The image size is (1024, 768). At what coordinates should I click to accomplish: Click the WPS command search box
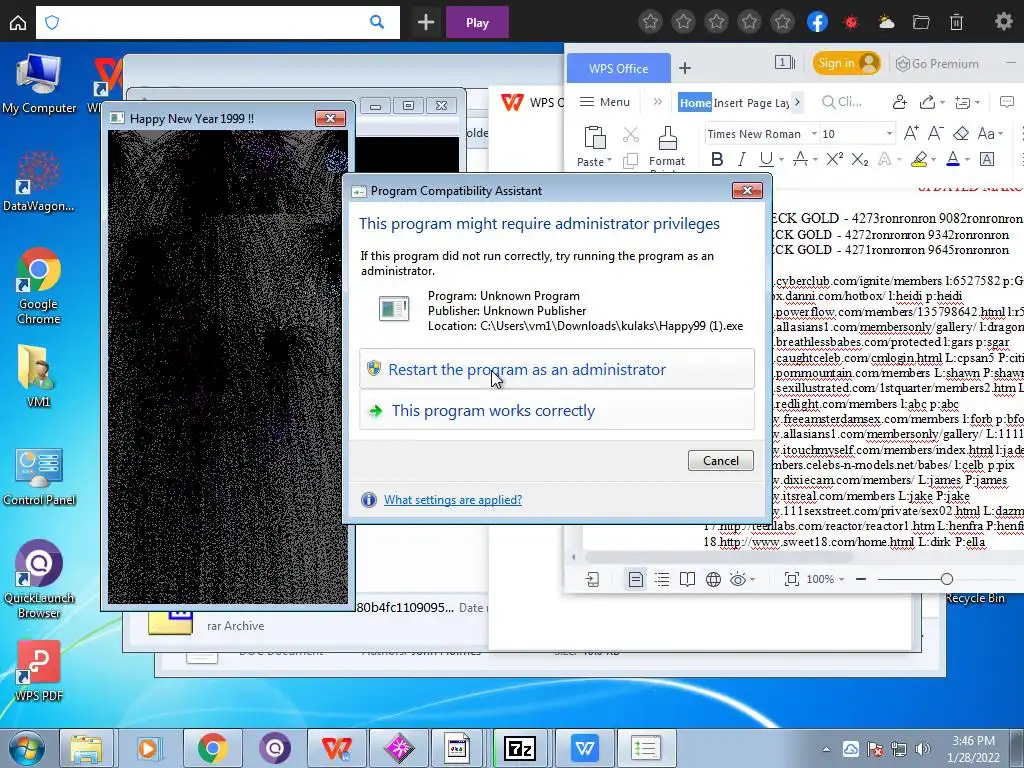coord(842,102)
